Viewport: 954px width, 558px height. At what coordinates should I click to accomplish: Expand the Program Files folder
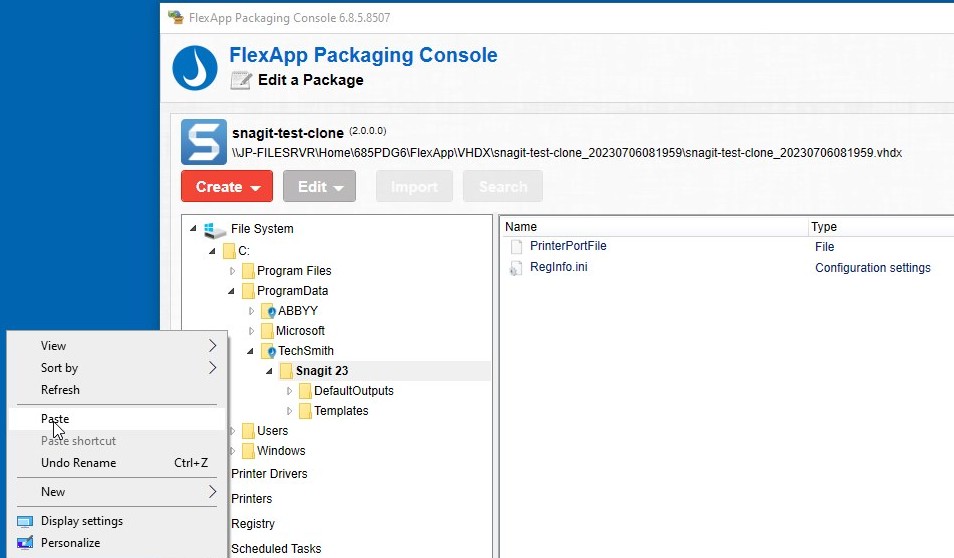point(232,271)
